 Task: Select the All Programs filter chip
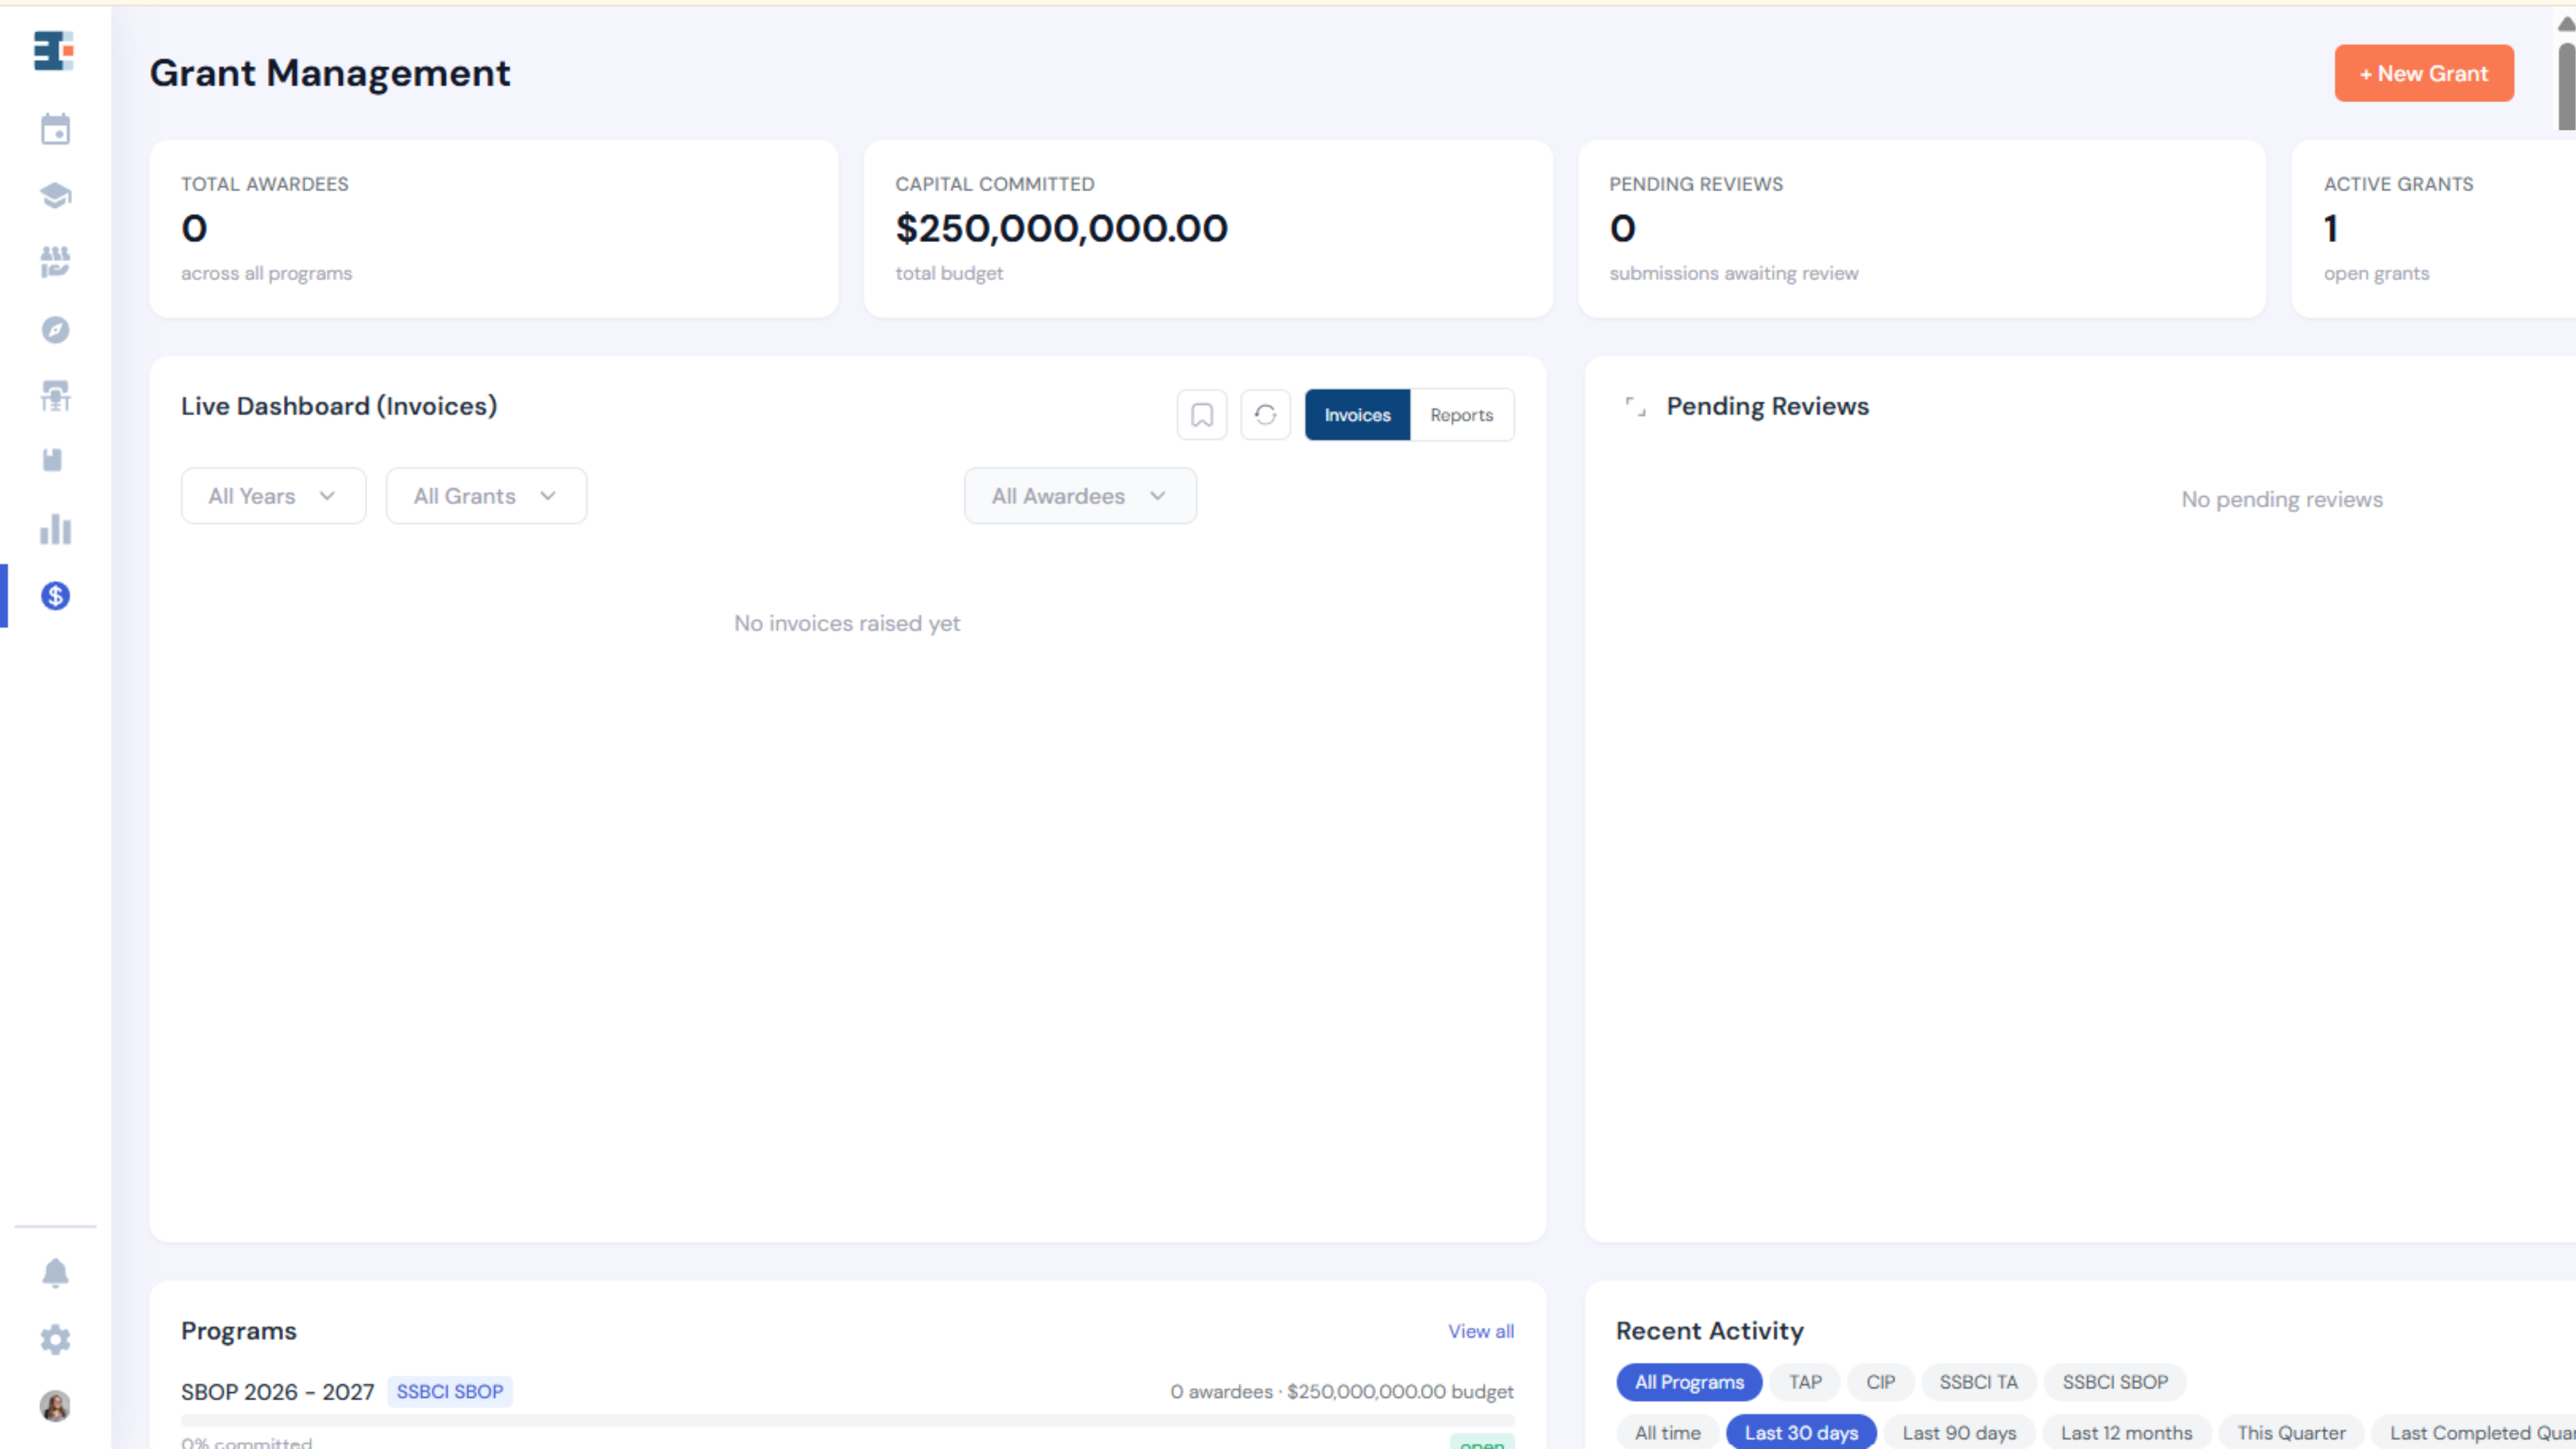(x=1689, y=1382)
